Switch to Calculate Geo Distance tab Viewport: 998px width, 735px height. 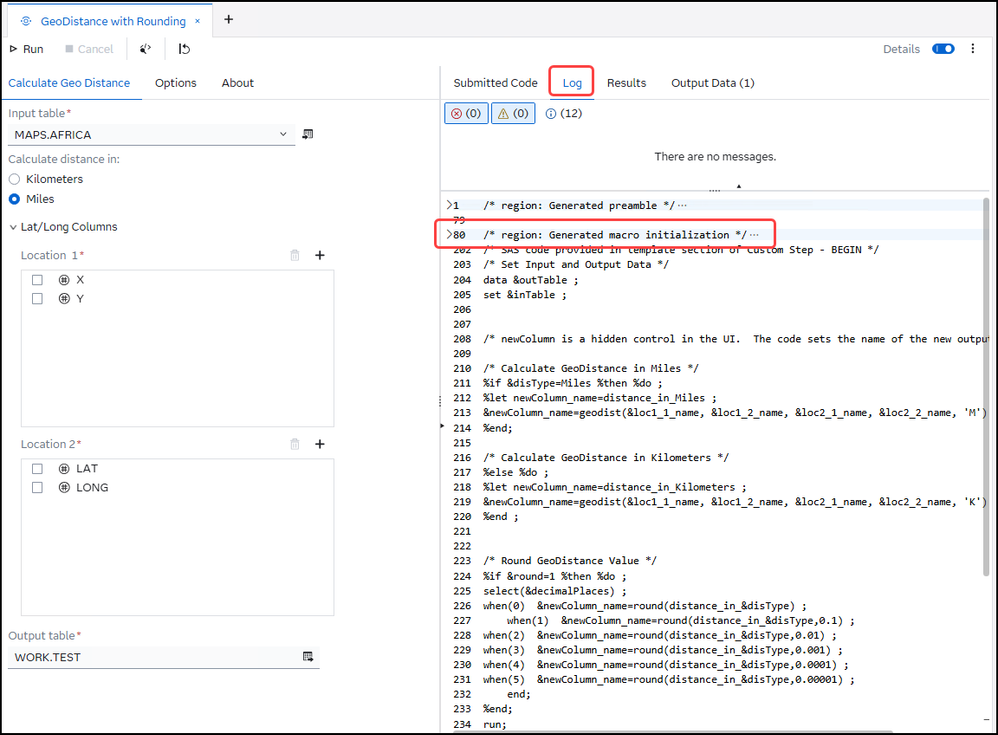click(69, 83)
